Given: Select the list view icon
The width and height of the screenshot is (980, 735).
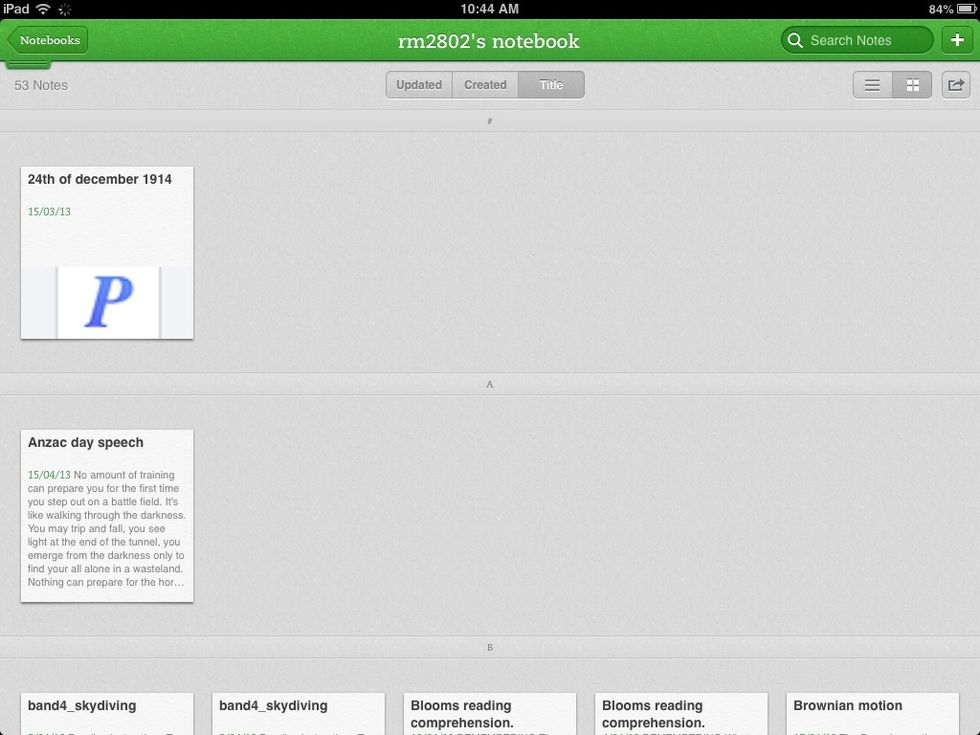Looking at the screenshot, I should click(872, 85).
